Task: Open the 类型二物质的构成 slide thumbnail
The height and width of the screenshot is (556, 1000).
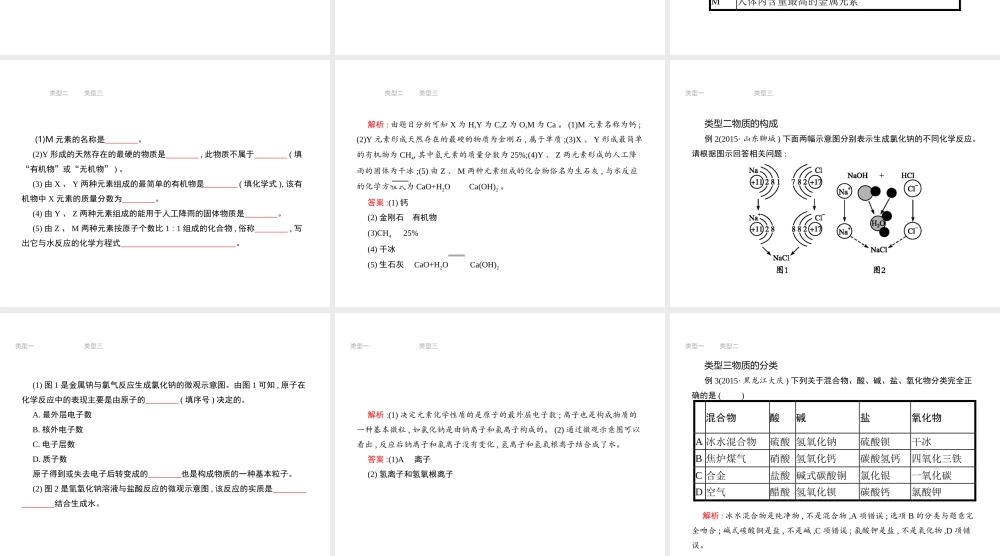Action: pos(835,184)
